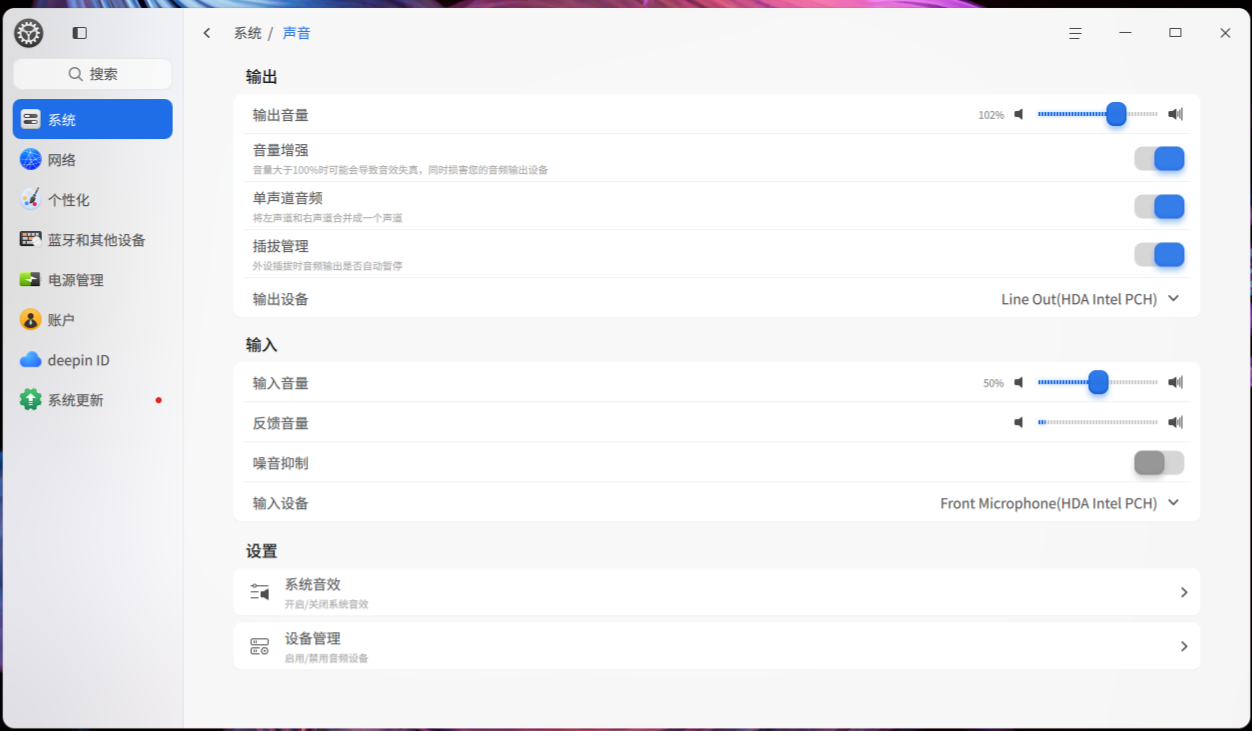1252x731 pixels.
Task: Click the 个性化 paintbrush icon
Action: point(30,199)
